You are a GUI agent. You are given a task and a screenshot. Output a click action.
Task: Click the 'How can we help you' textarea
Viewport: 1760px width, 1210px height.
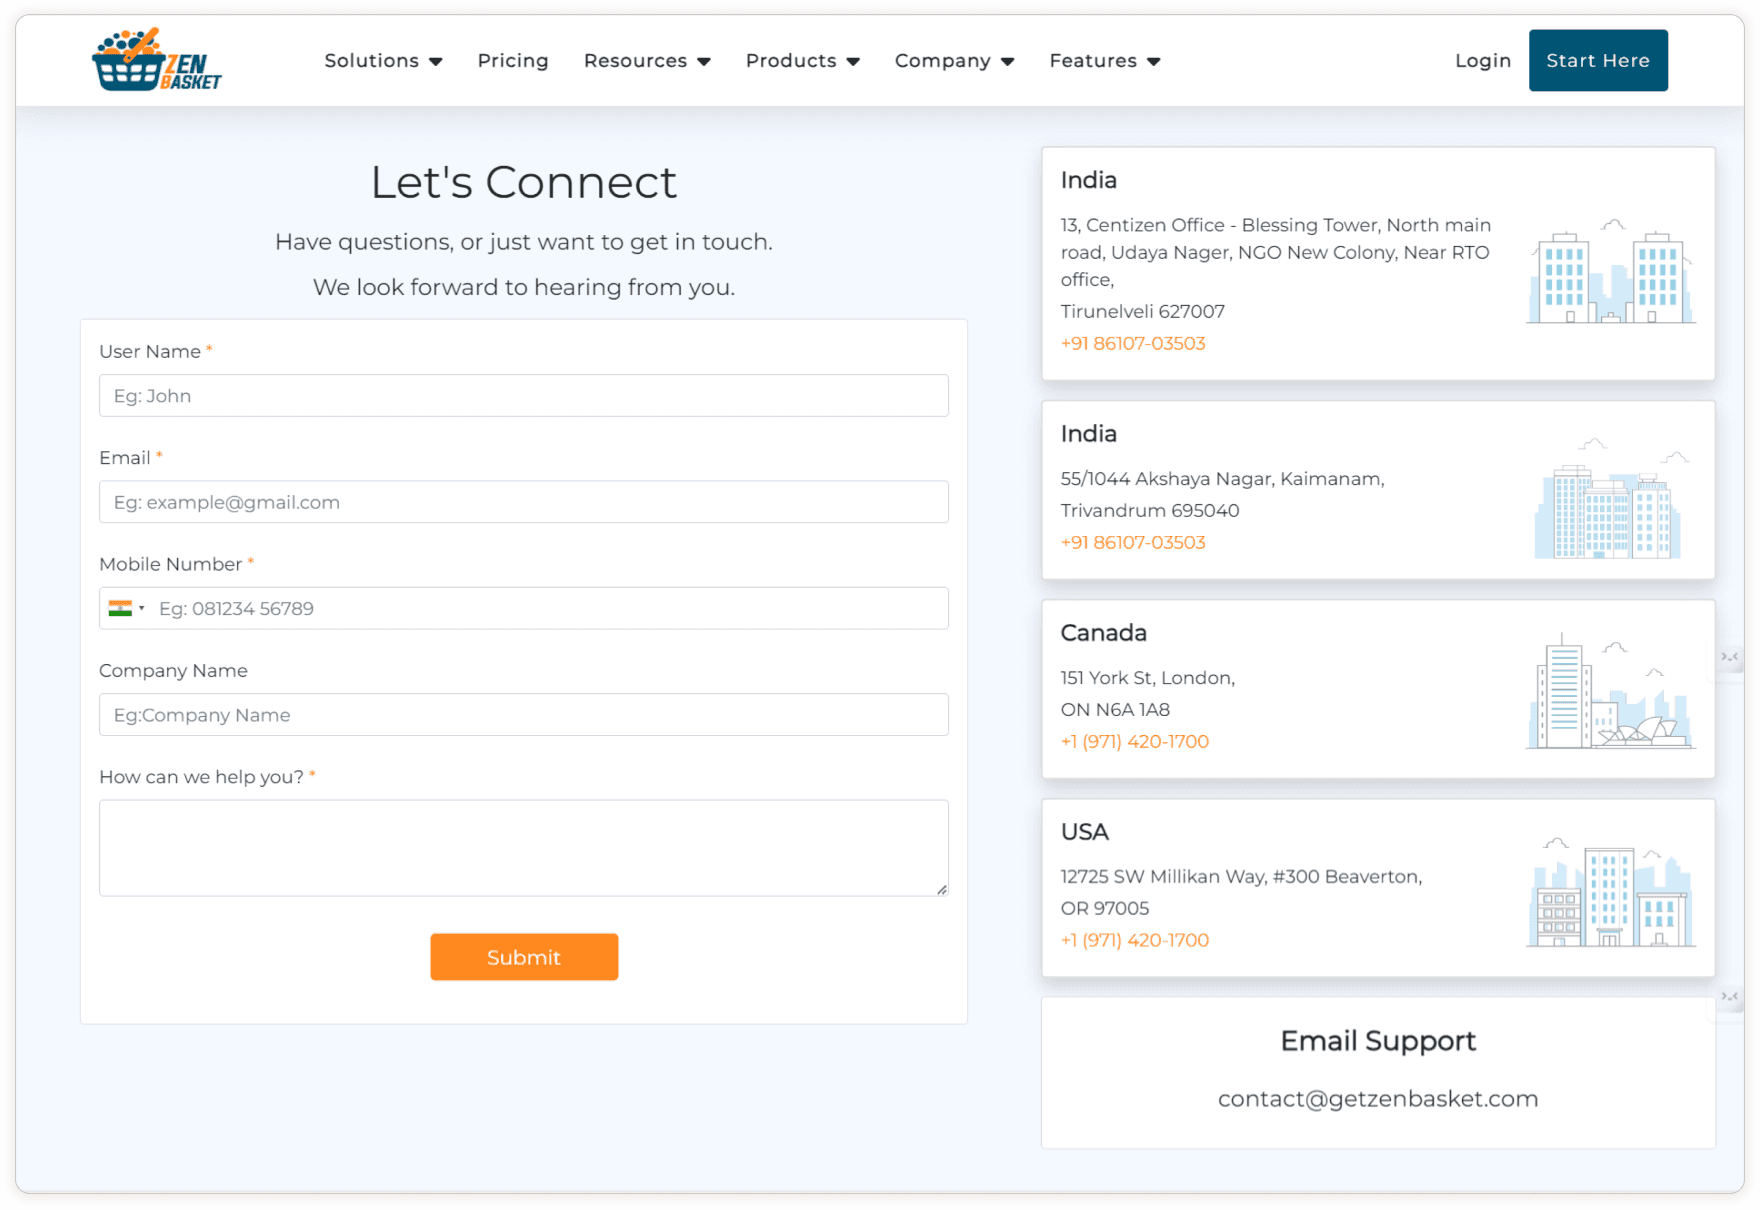524,848
